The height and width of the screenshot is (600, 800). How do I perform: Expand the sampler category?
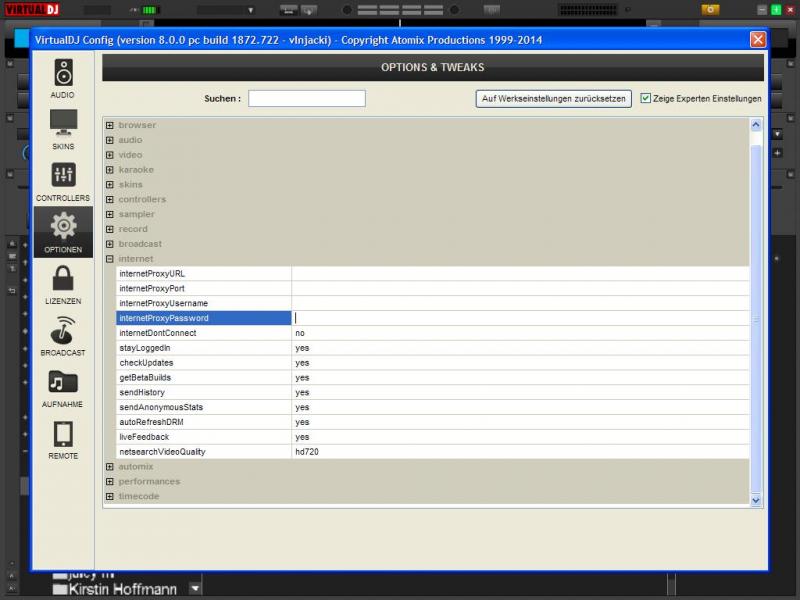click(110, 214)
